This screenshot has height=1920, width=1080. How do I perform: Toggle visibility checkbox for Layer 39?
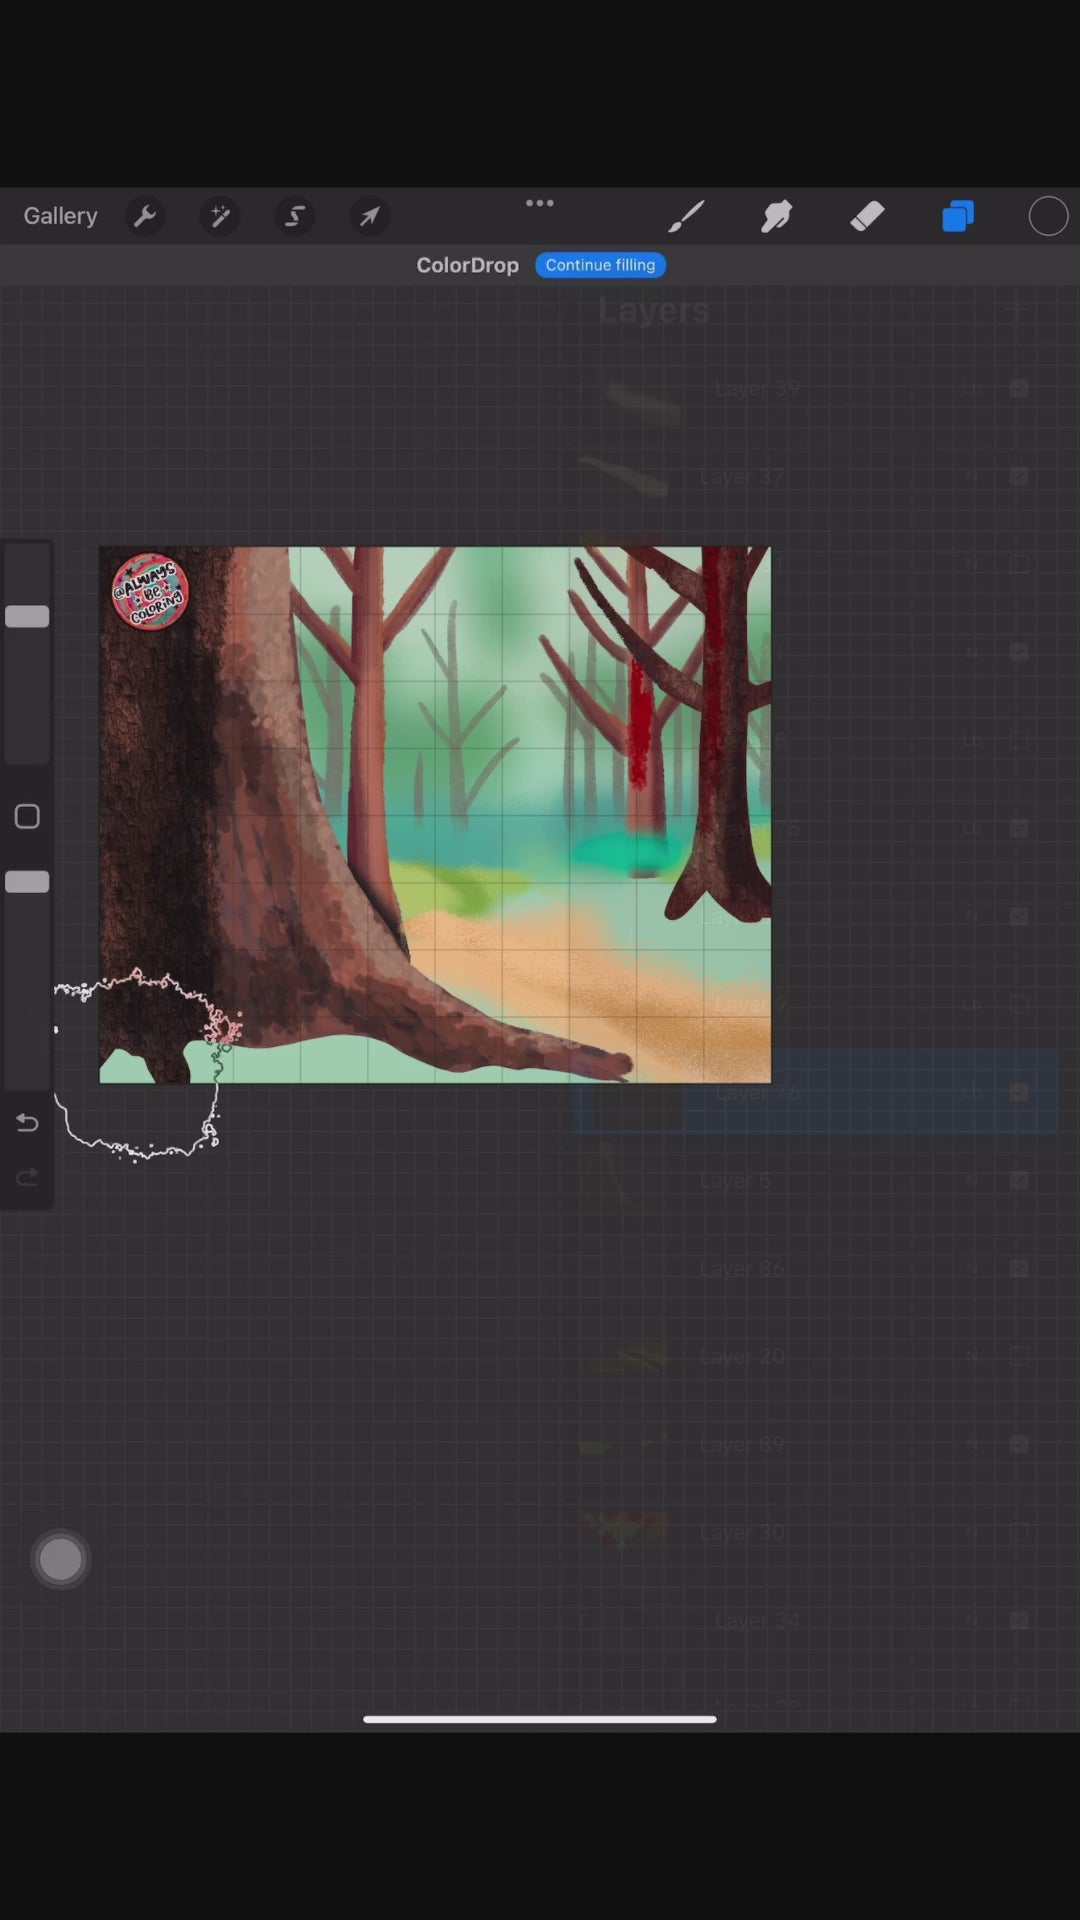1019,388
